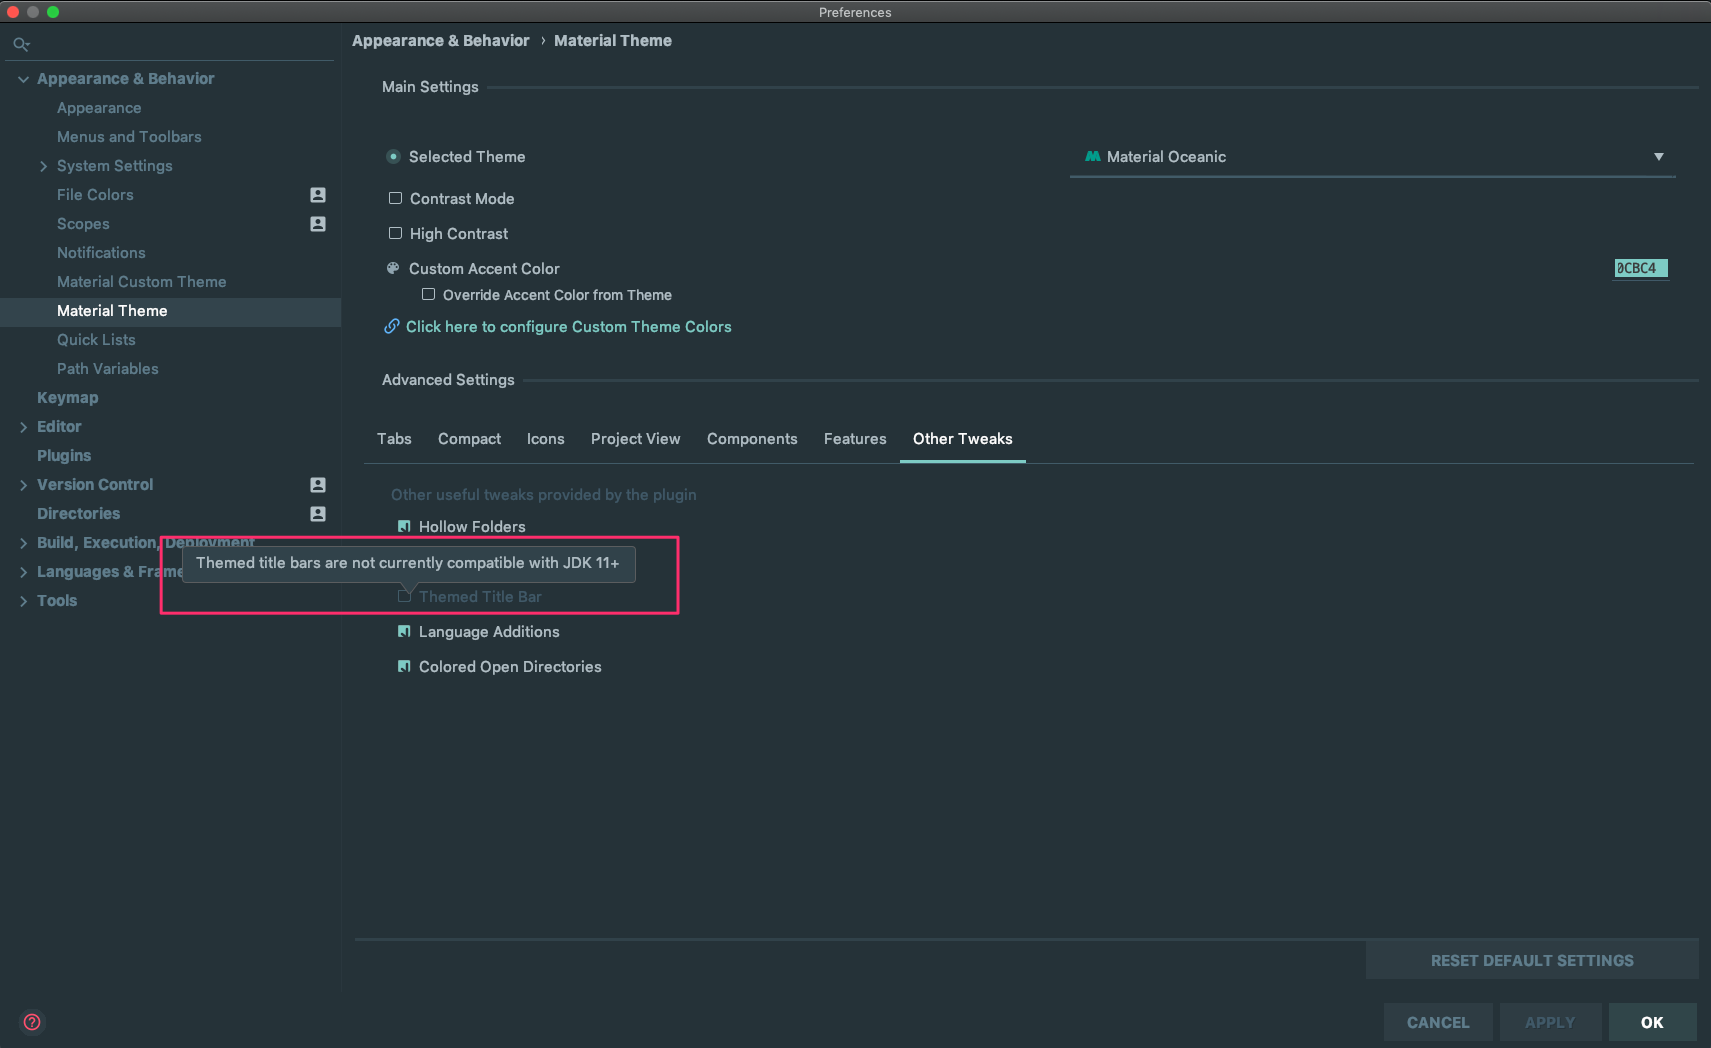
Task: Click the palette icon beside Custom Accent Color
Action: coord(393,268)
